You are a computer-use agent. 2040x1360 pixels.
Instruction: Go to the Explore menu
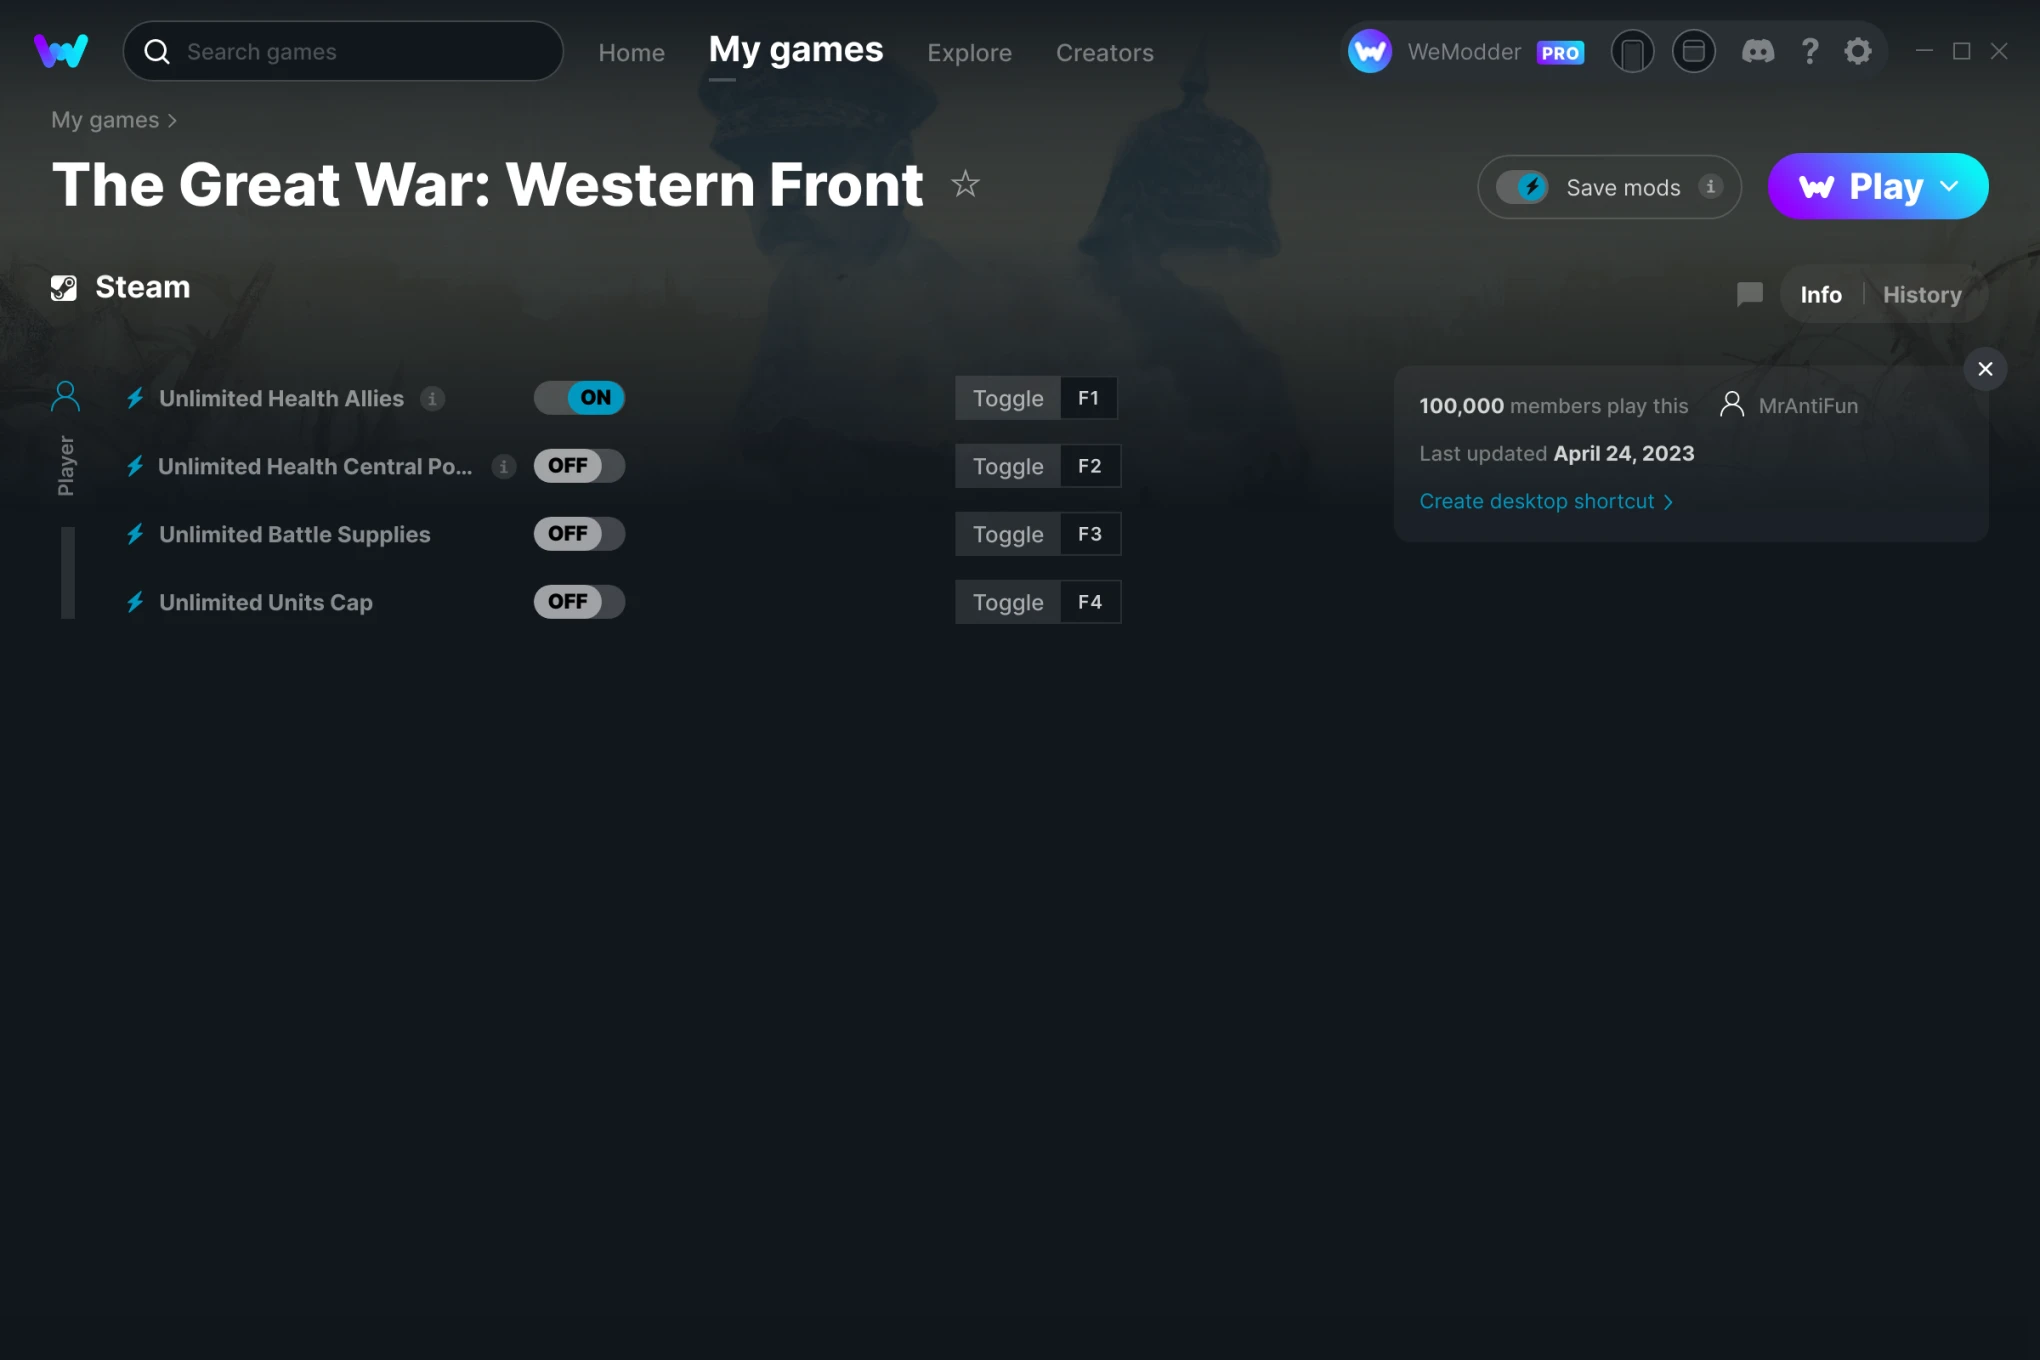click(x=969, y=52)
